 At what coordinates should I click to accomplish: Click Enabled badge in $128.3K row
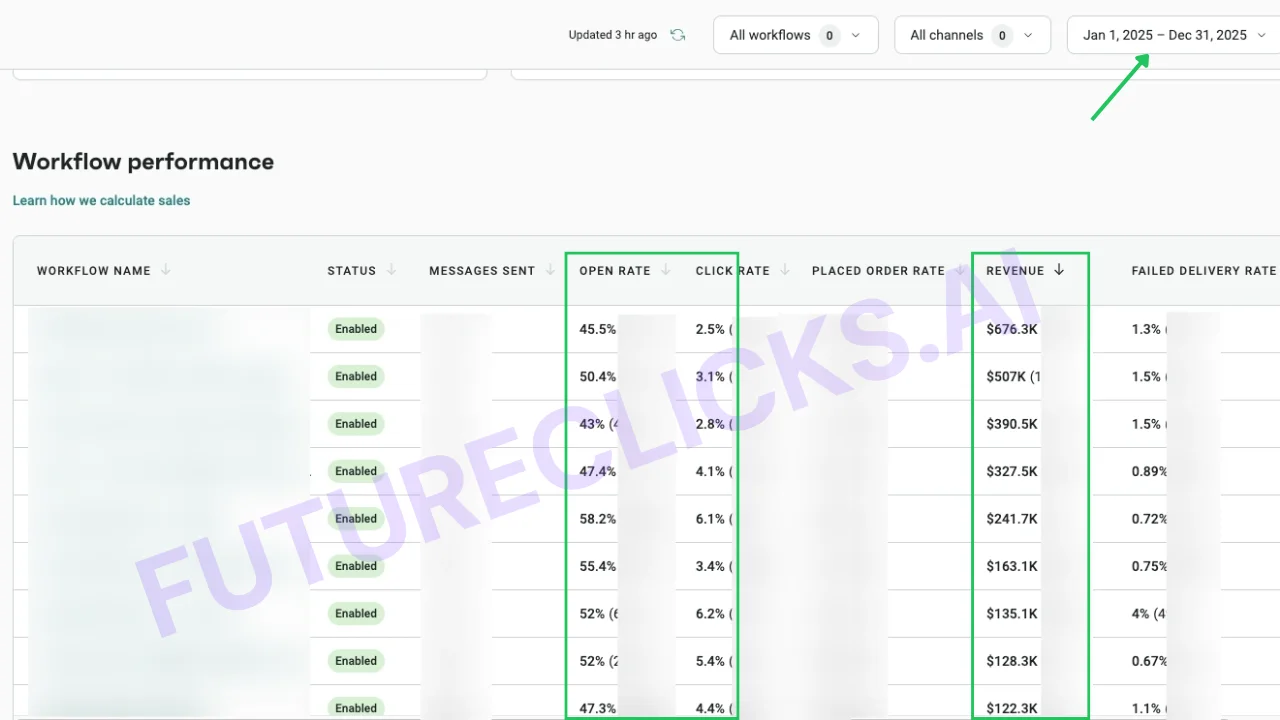tap(356, 661)
